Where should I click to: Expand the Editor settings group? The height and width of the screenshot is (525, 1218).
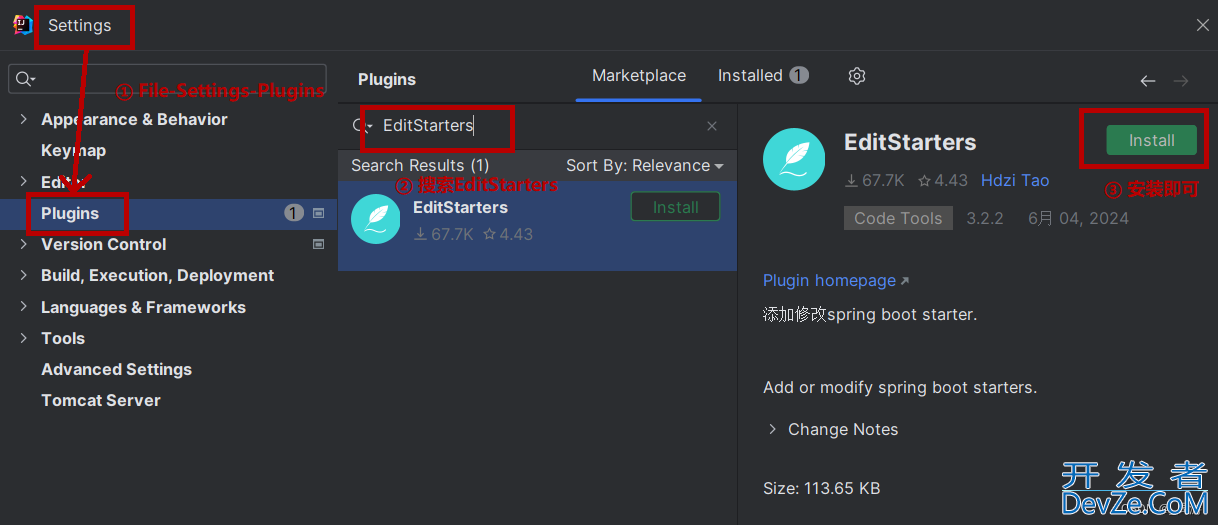[x=23, y=182]
